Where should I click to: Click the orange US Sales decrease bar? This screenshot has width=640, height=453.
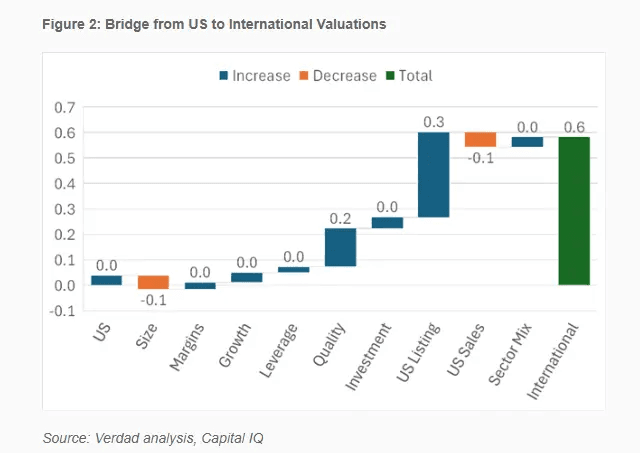480,140
